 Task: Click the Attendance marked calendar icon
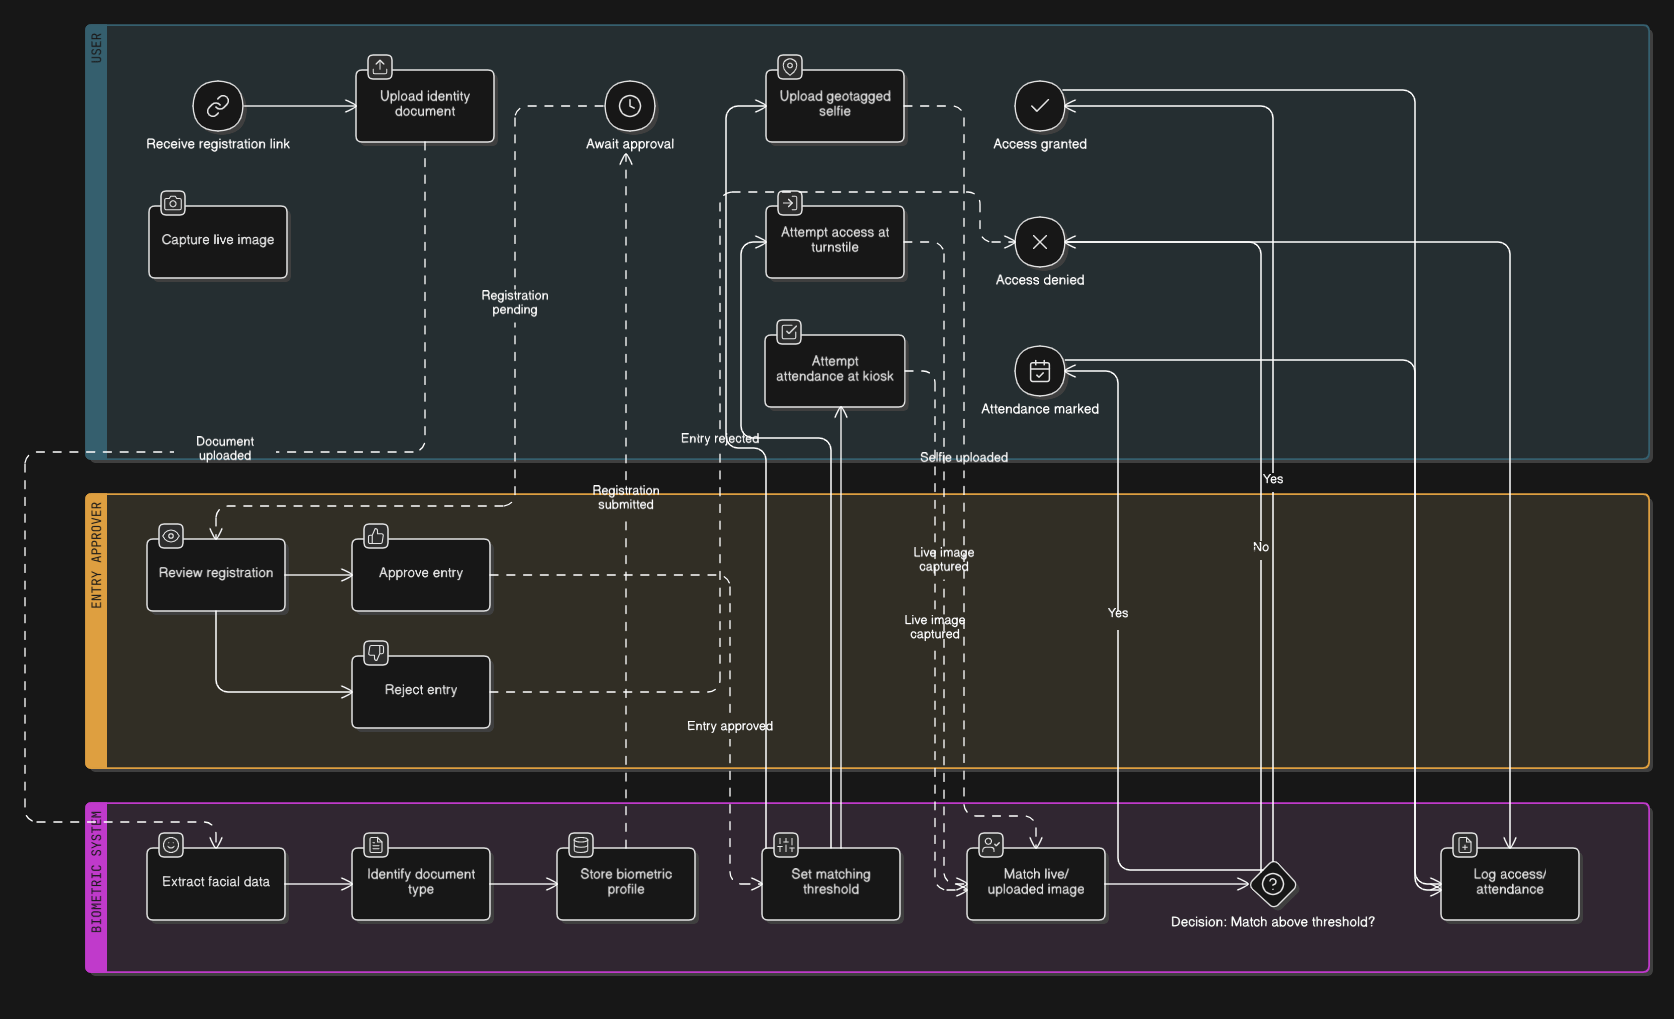pyautogui.click(x=1040, y=371)
